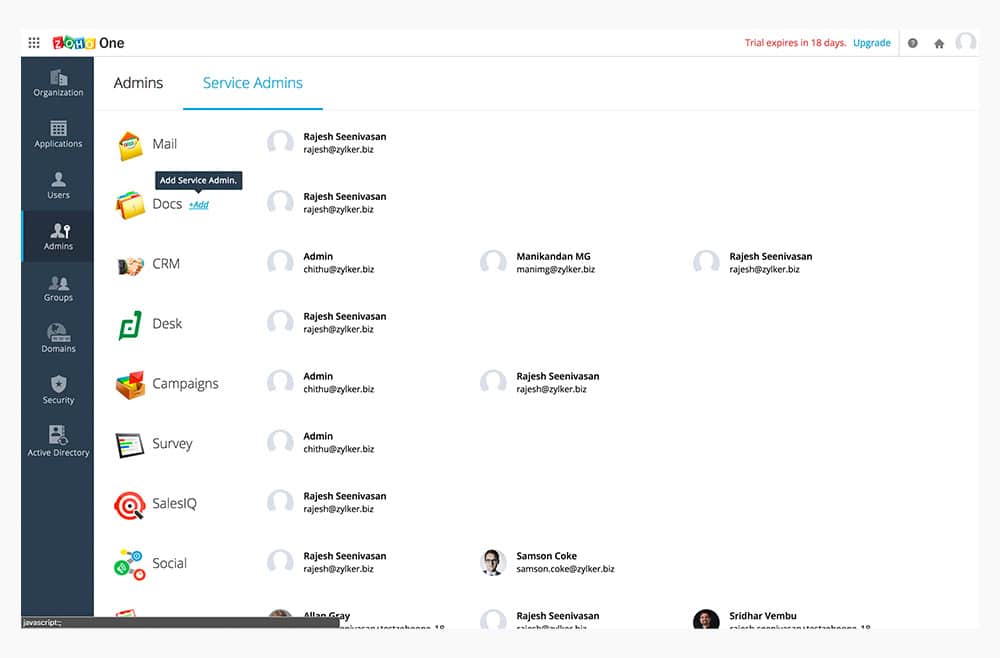Open the apps grid launcher icon
This screenshot has height=658, width=1000.
click(x=34, y=43)
